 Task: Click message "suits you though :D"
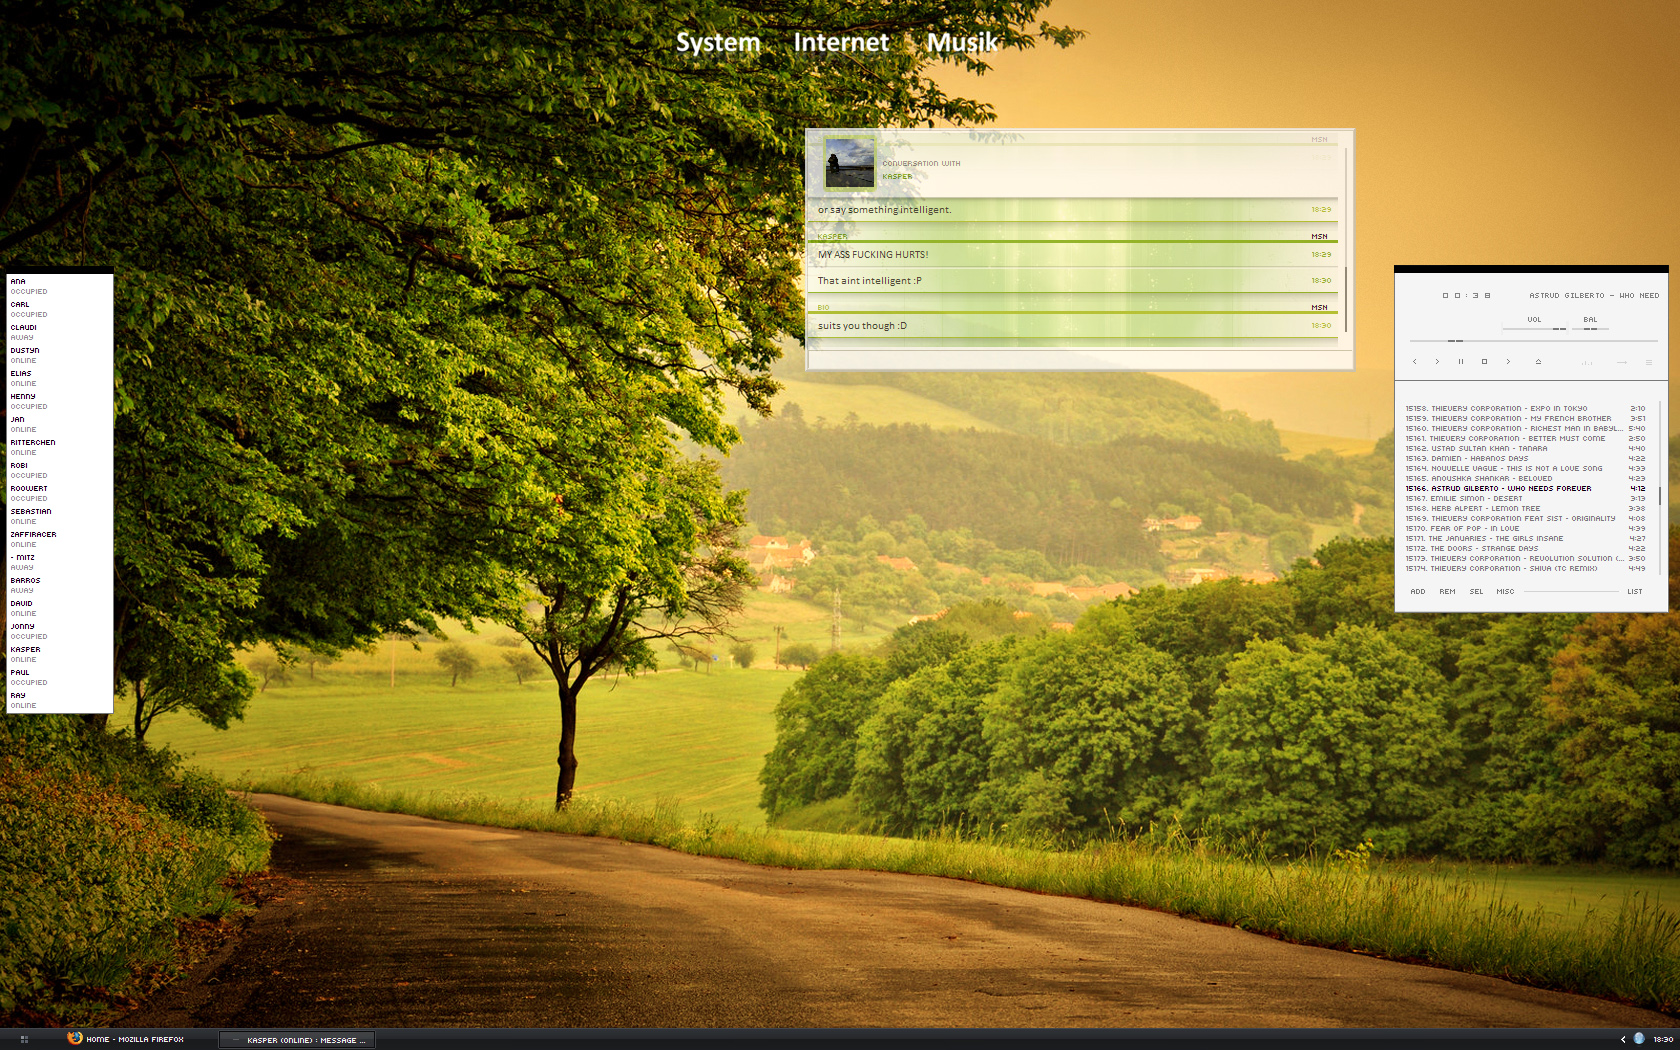[x=862, y=326]
